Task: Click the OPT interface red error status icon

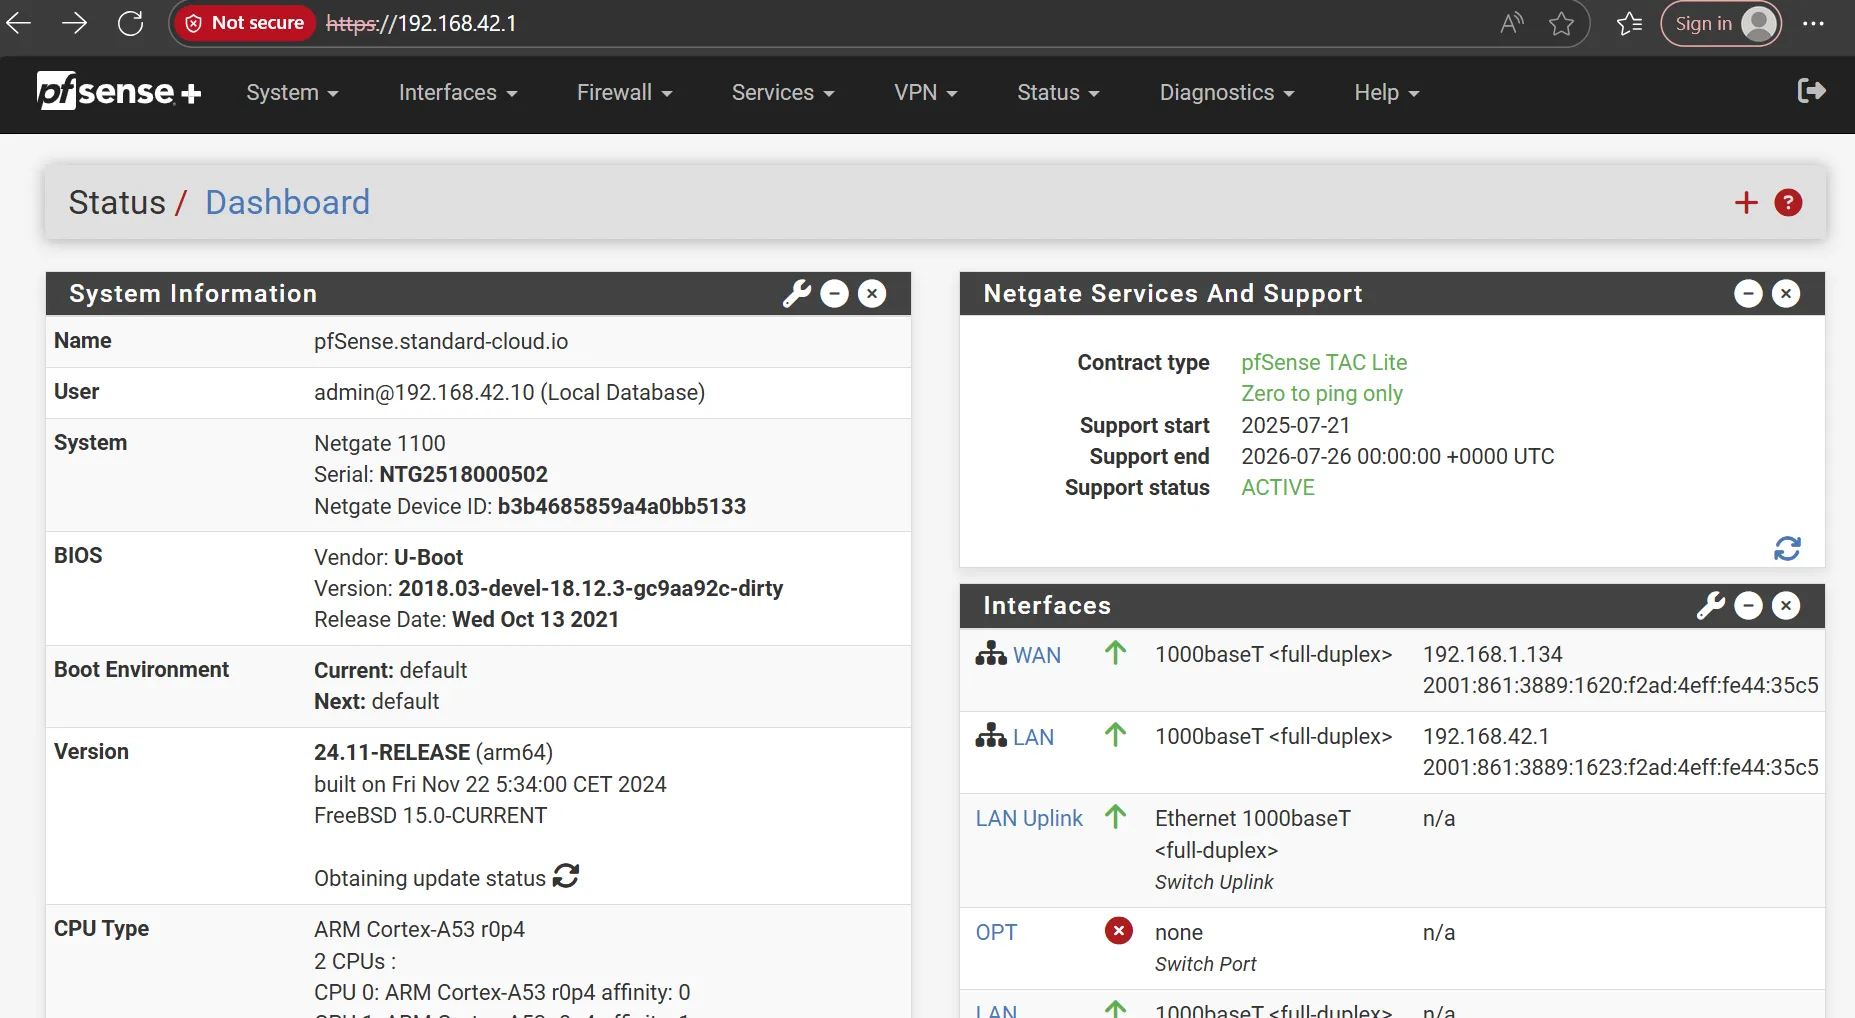Action: tap(1118, 931)
